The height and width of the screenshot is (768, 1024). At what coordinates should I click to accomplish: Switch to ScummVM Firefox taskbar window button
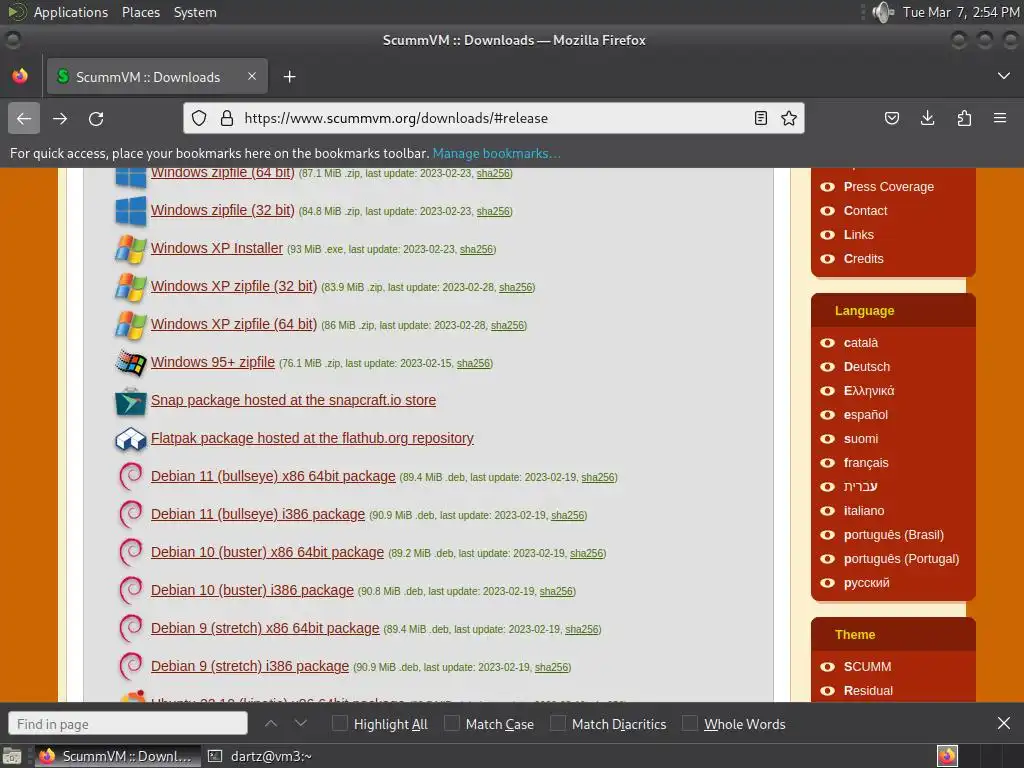[x=118, y=756]
